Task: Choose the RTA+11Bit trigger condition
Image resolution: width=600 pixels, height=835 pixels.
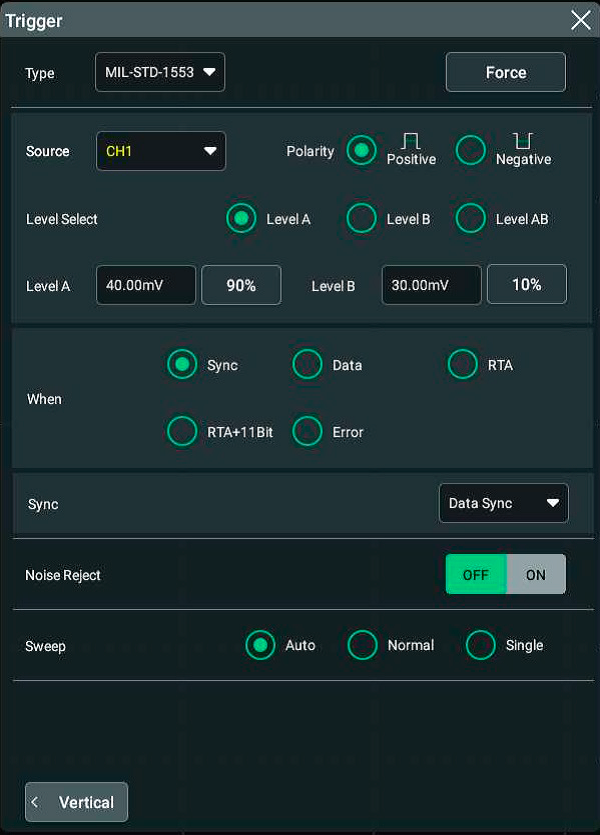Action: point(182,432)
